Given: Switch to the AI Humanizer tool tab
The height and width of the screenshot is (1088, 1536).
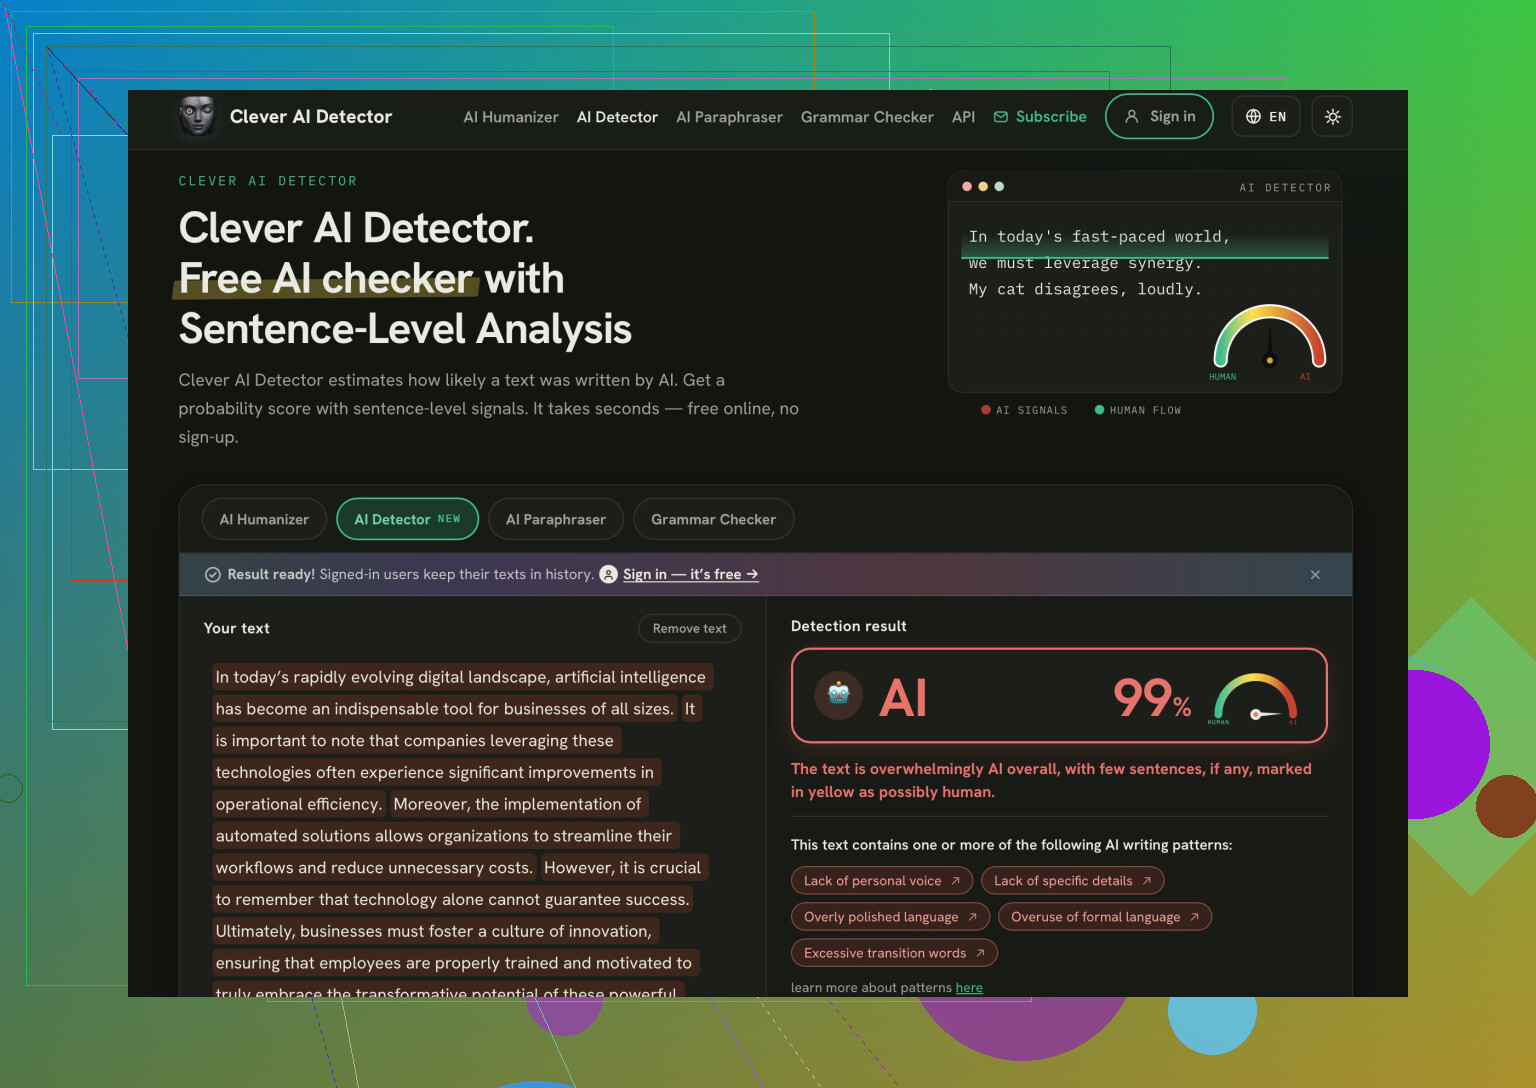Looking at the screenshot, I should point(264,519).
